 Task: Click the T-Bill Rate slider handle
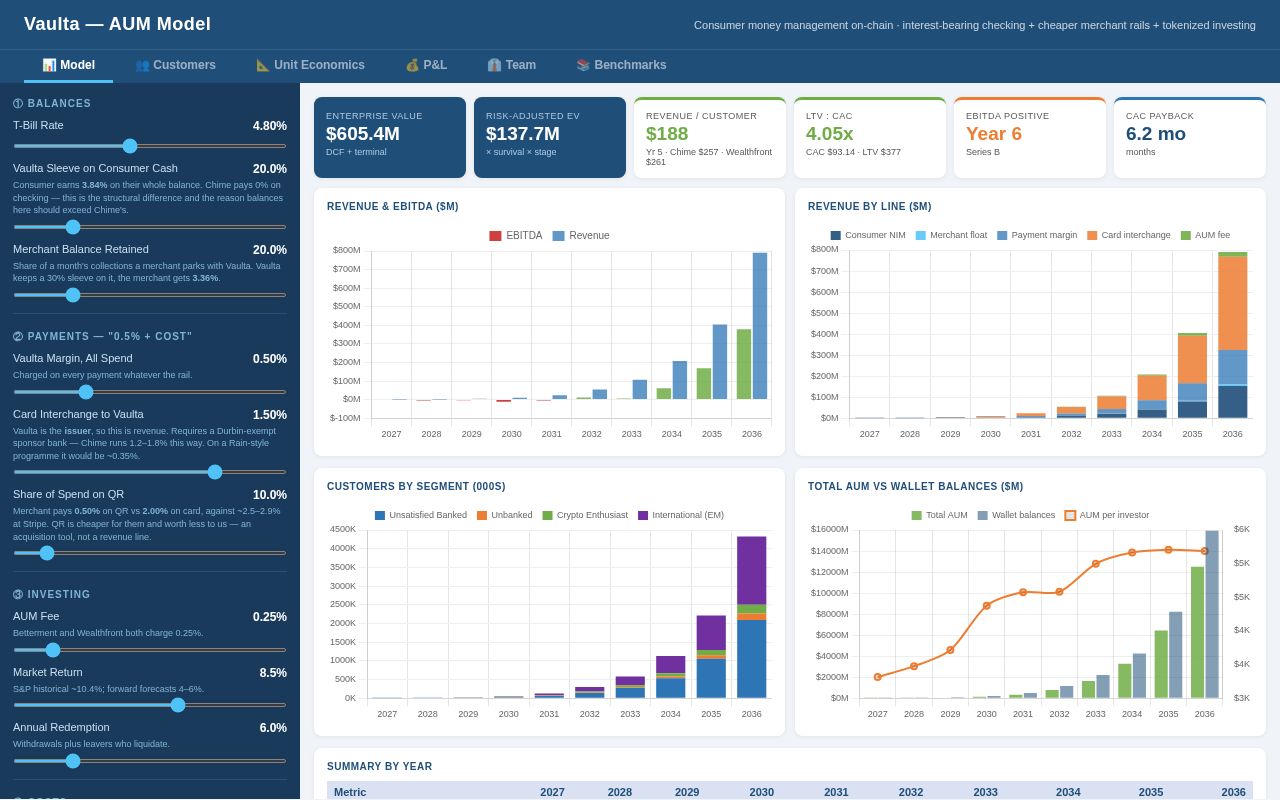(130, 146)
